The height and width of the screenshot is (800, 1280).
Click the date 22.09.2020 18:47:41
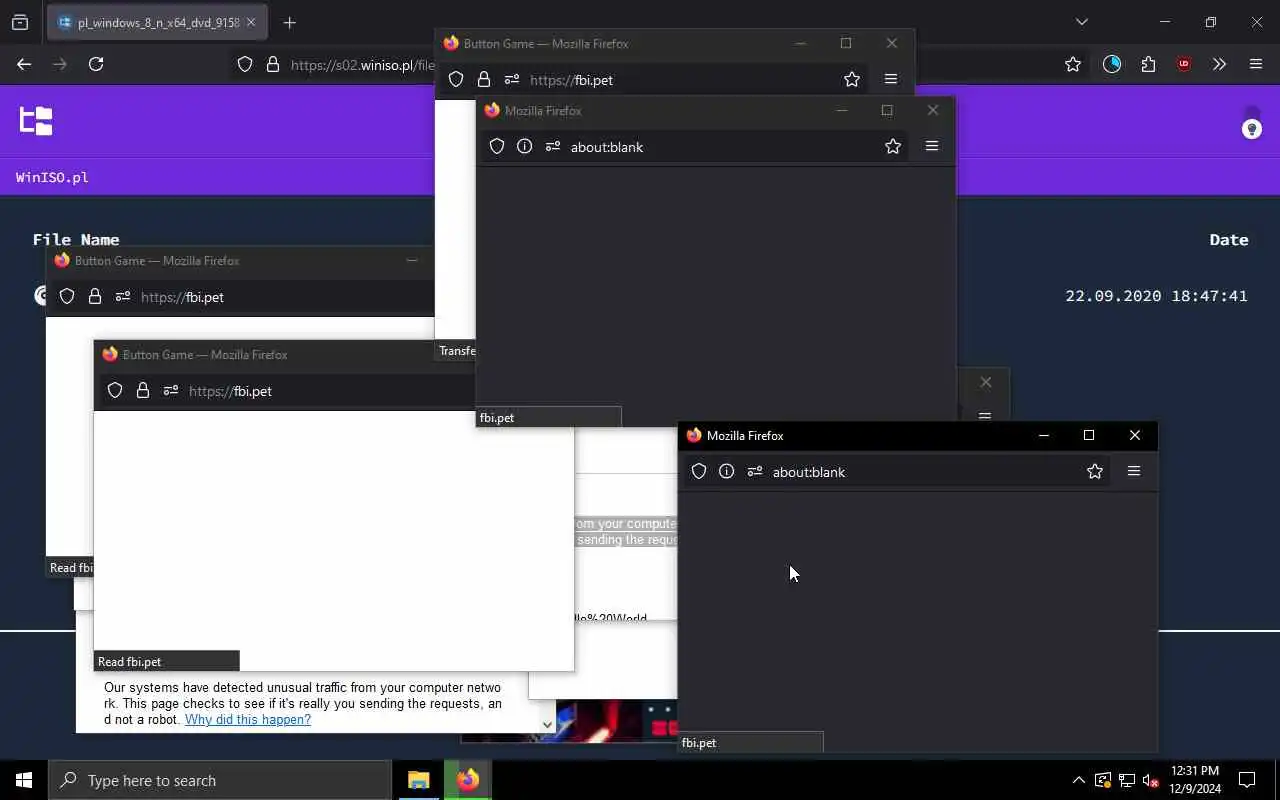[x=1156, y=296]
